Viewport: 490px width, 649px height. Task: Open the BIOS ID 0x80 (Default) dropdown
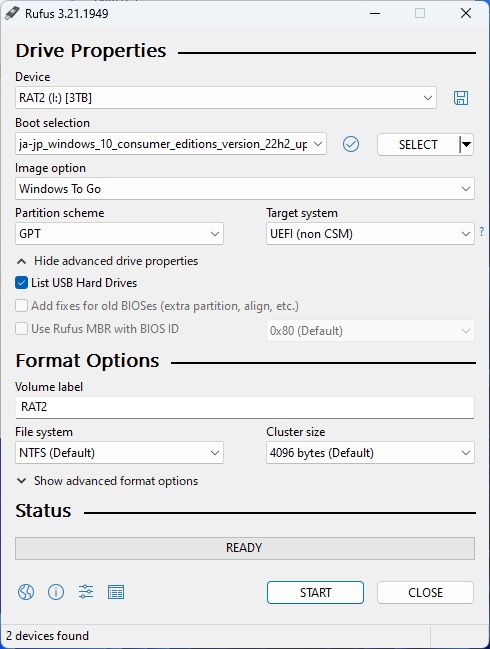click(370, 331)
